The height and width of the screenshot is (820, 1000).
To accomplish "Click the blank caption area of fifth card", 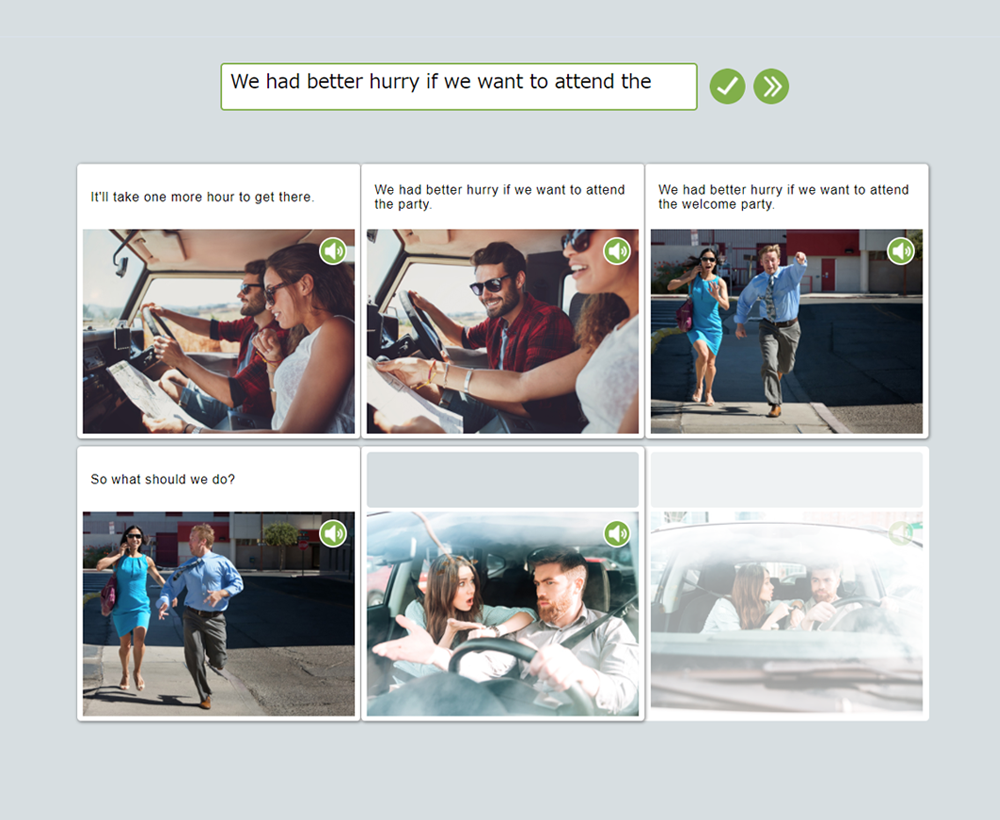I will [x=502, y=480].
